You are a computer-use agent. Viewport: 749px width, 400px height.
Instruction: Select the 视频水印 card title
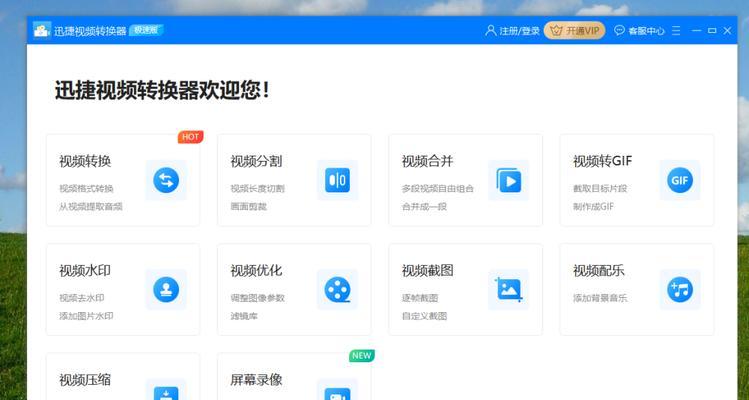(x=85, y=270)
